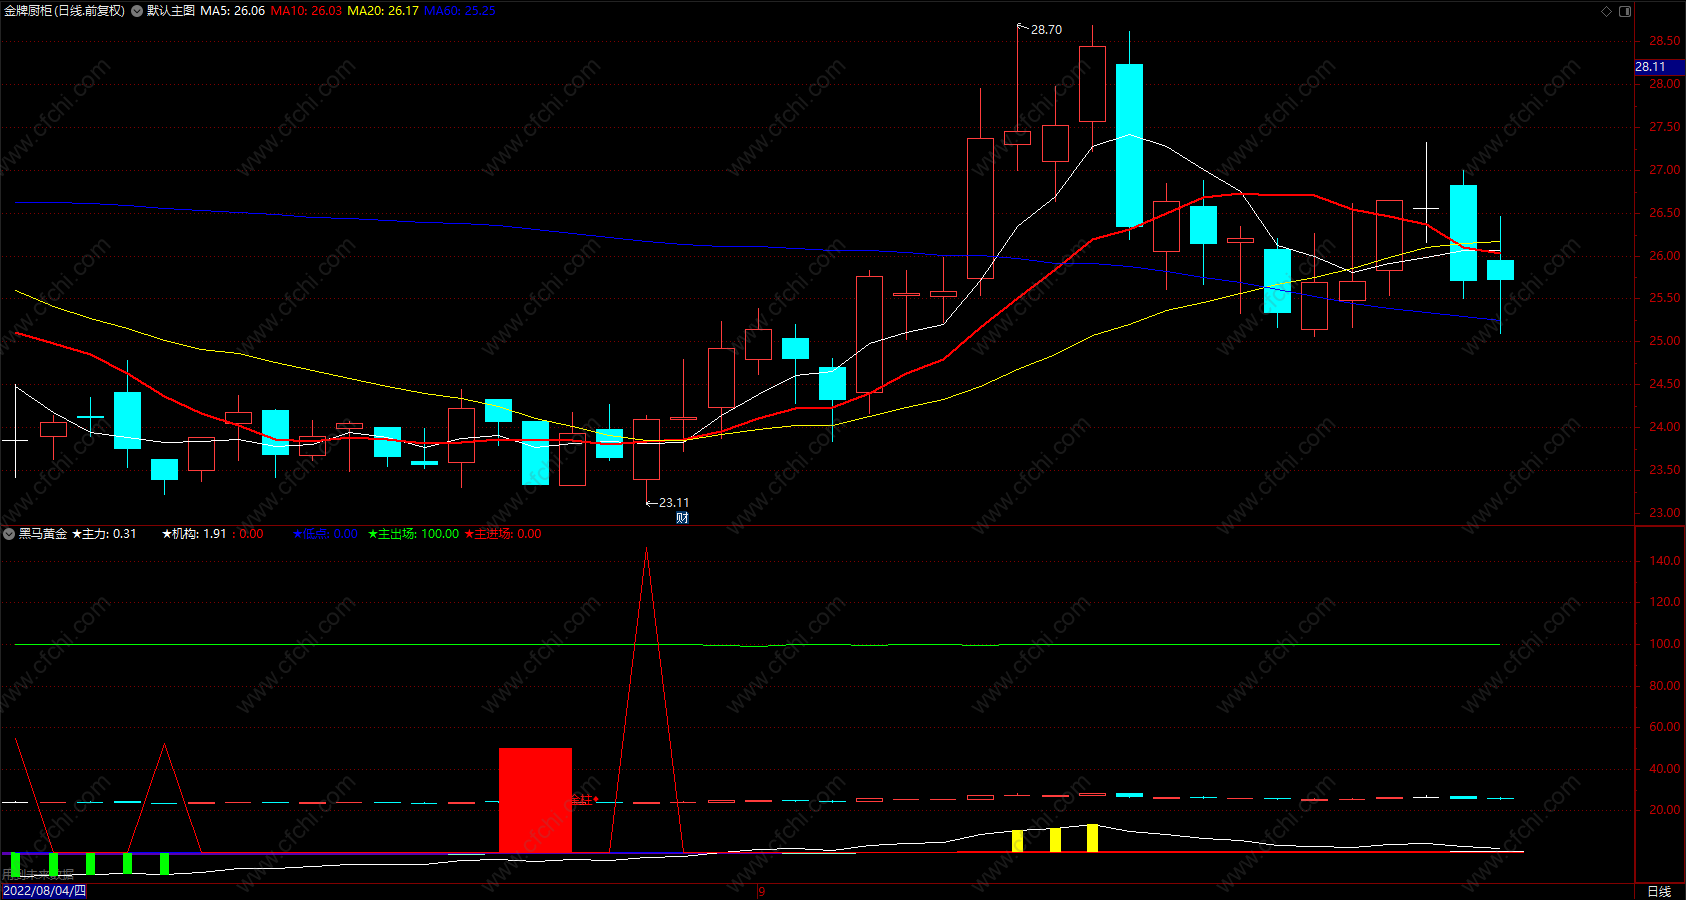Click the 日线 period label at bottom right
1686x900 pixels.
tap(1659, 891)
